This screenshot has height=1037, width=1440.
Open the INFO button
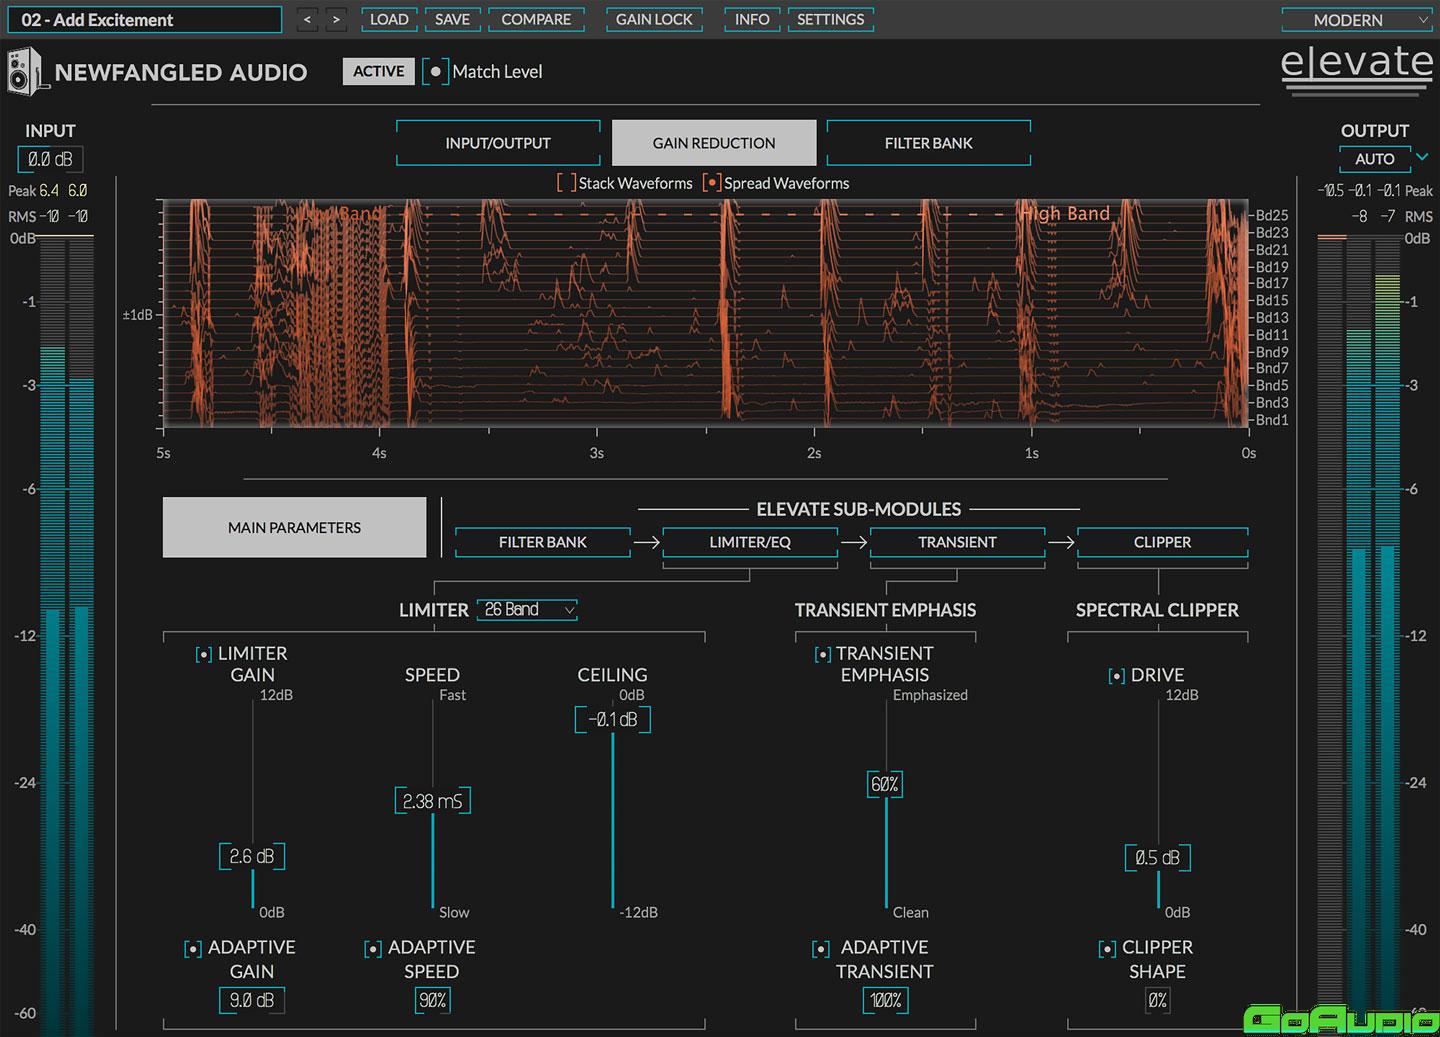(x=752, y=19)
